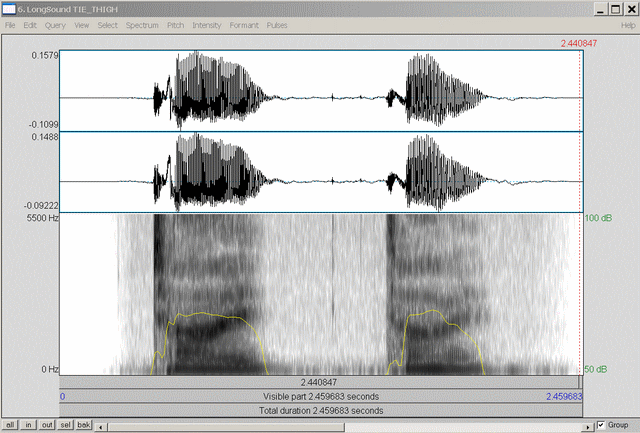The height and width of the screenshot is (433, 640).
Task: Zoom out with the 'out' button
Action: tap(46, 425)
